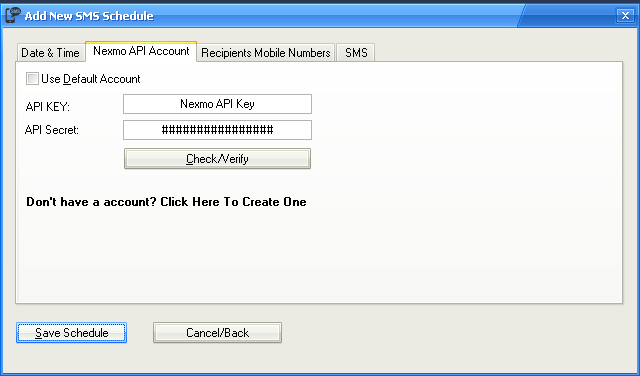Open the Click Here To Create One link
640x376 pixels.
tap(233, 202)
